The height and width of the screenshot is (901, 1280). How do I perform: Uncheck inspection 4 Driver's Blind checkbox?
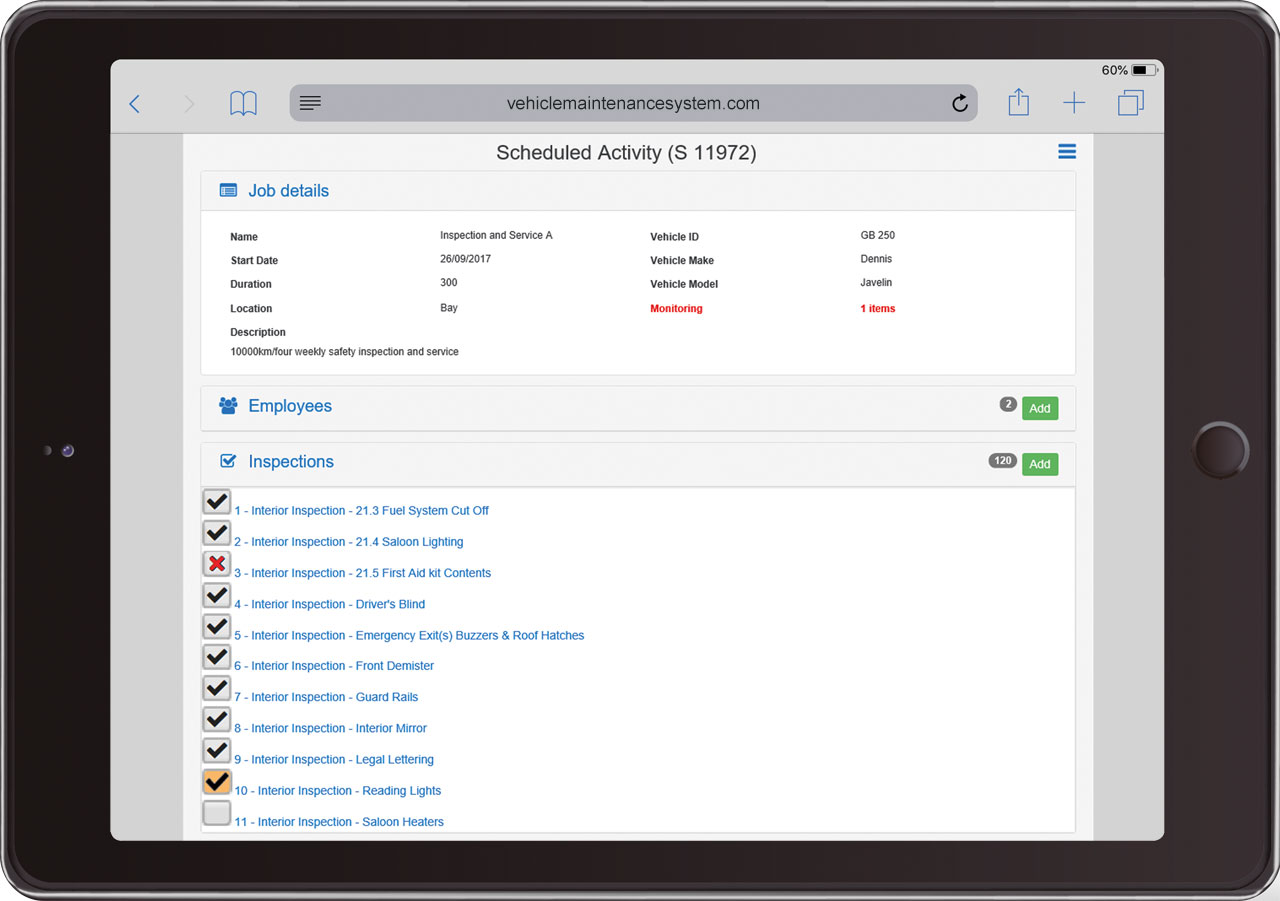click(x=217, y=595)
